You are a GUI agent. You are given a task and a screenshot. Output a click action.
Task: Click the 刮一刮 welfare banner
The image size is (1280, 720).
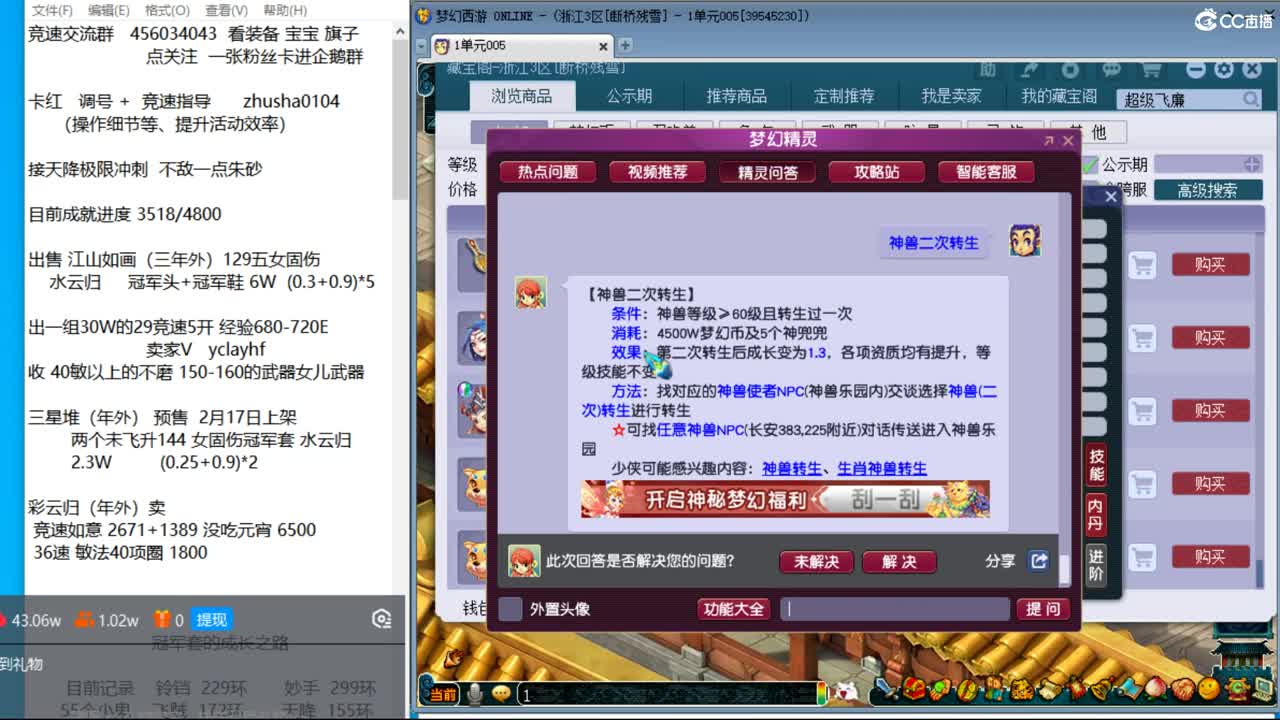[x=785, y=499]
